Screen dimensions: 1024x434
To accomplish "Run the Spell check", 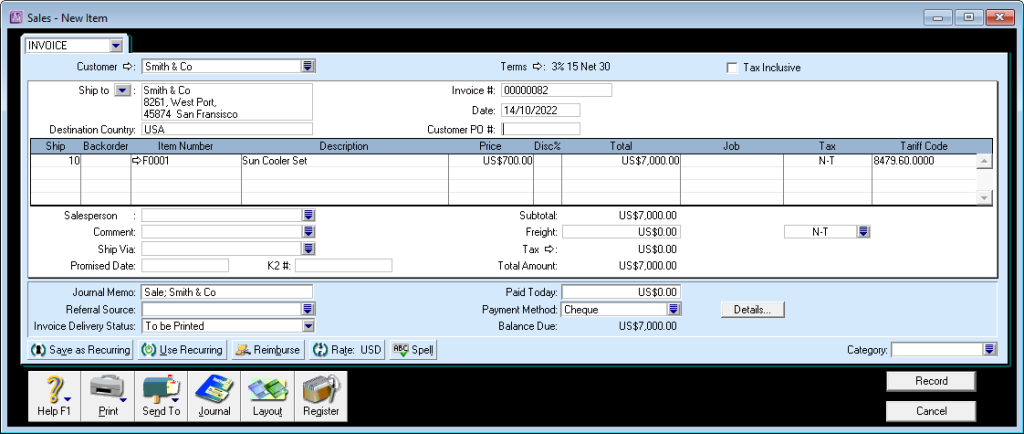I will 412,350.
